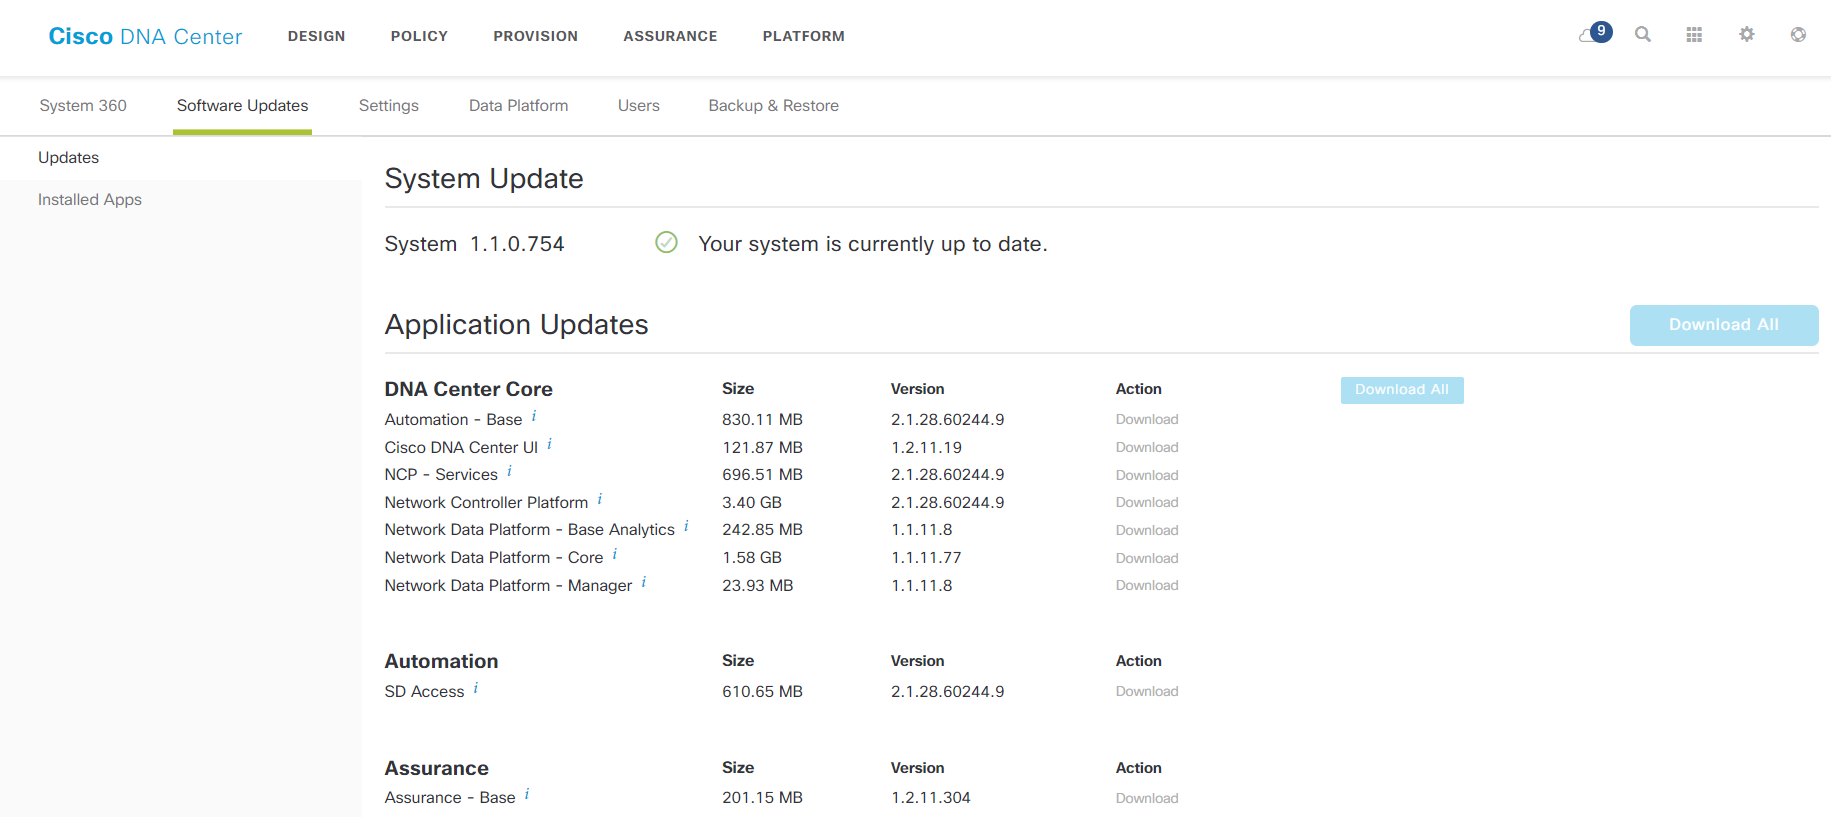Open the PROVISION menu
1831x817 pixels.
click(536, 36)
